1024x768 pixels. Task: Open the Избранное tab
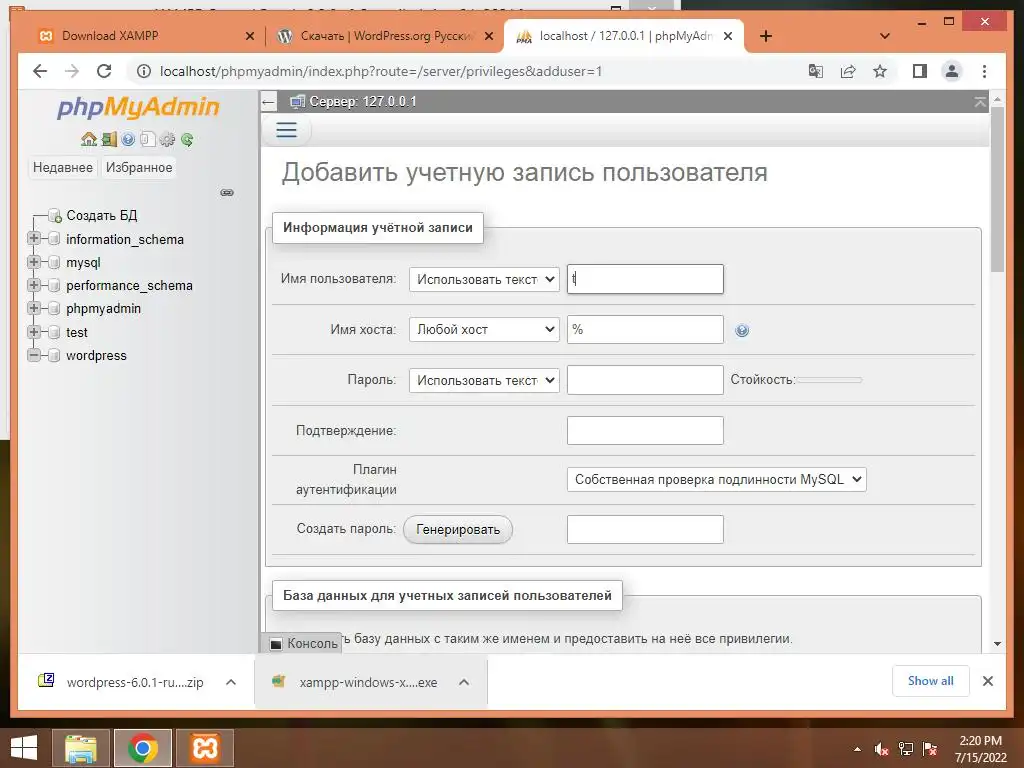139,167
